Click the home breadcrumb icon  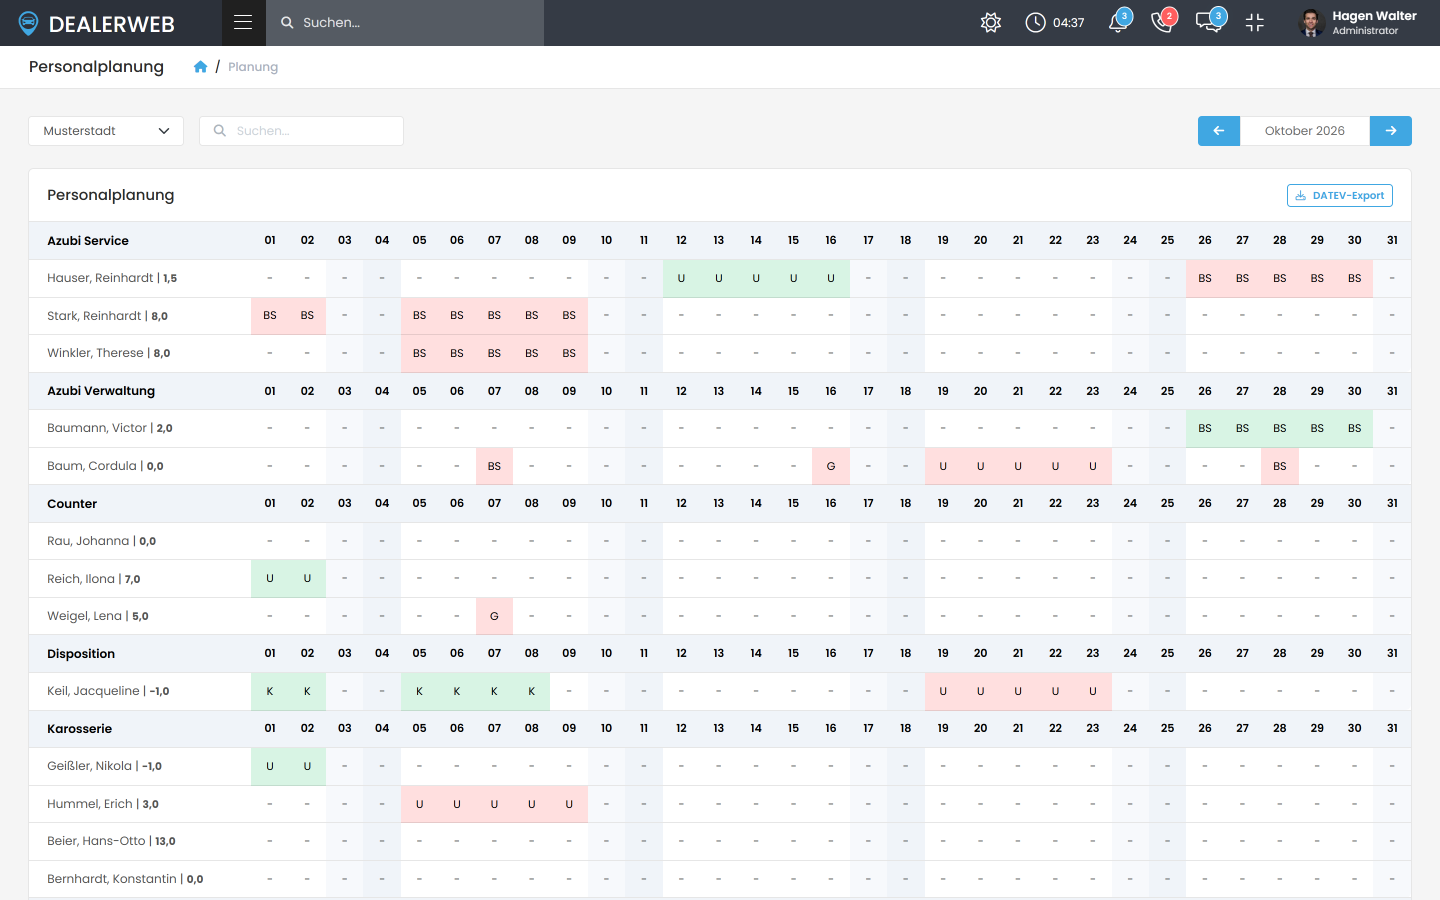coord(200,67)
